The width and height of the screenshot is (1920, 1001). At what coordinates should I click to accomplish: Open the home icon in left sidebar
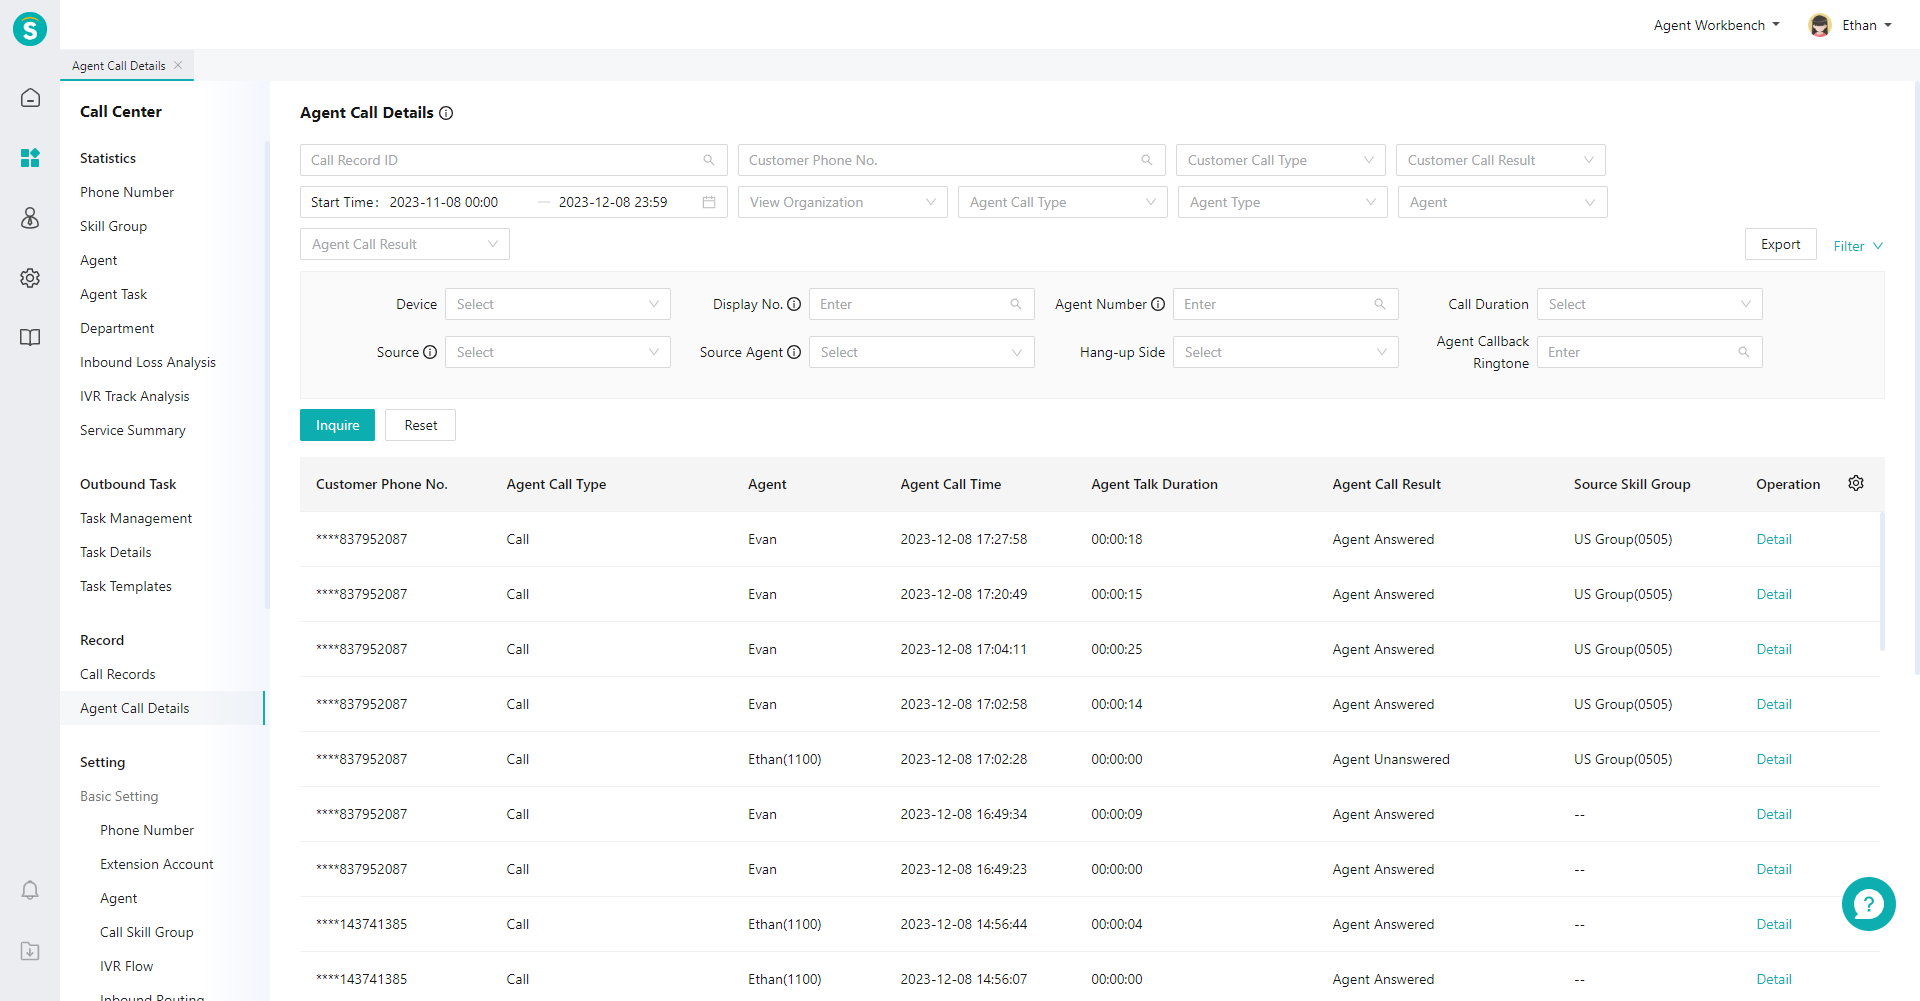30,98
